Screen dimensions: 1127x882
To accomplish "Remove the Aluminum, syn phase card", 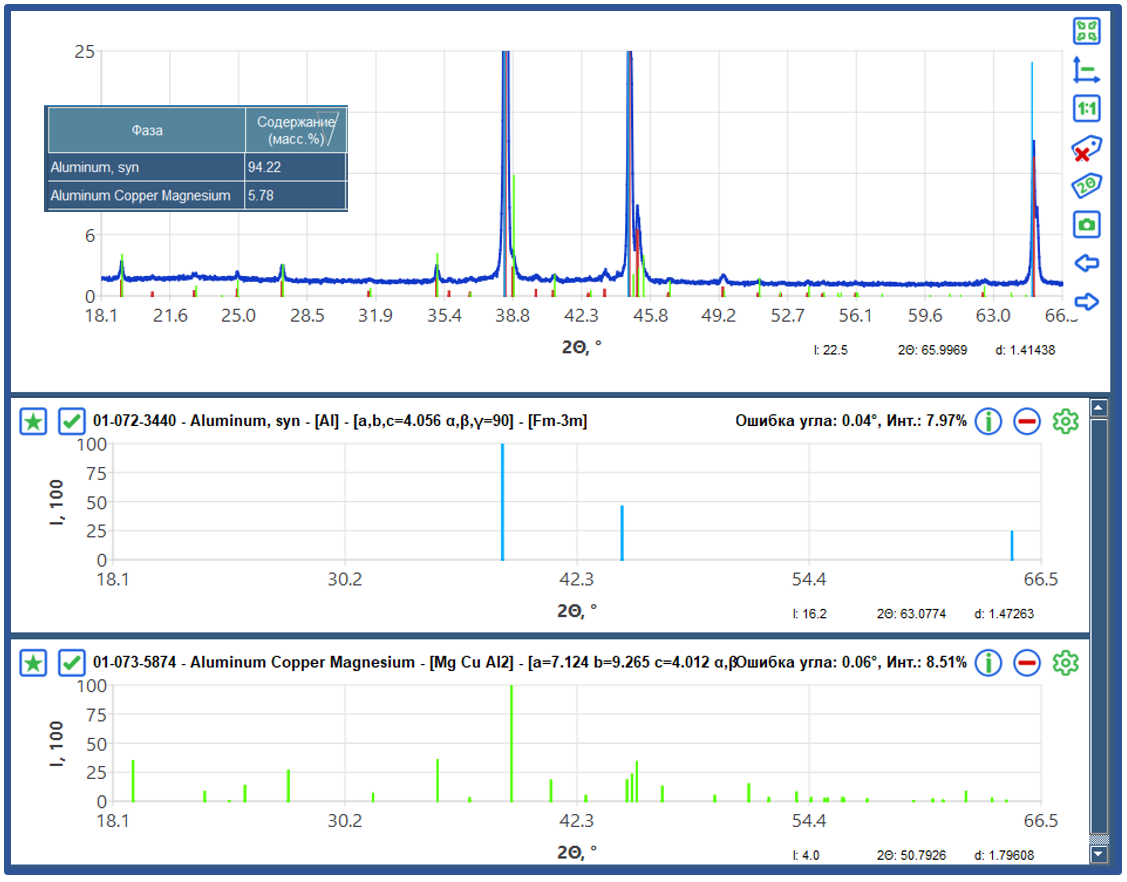I will (x=1027, y=421).
